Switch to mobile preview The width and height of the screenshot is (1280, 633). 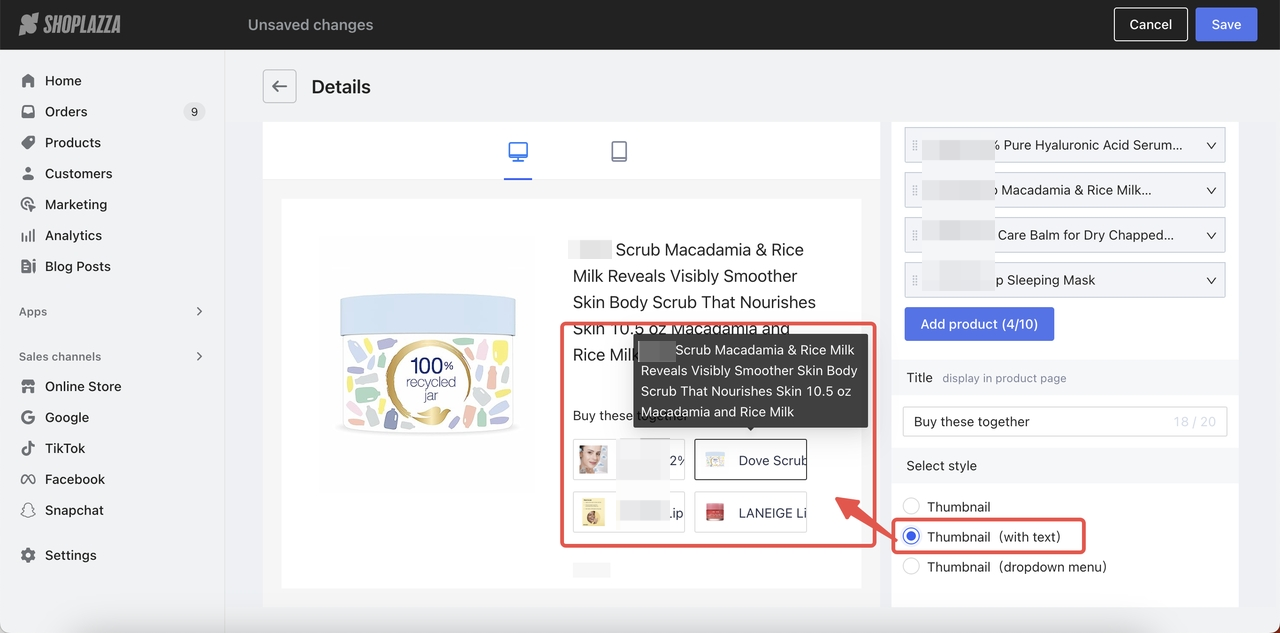coord(619,152)
